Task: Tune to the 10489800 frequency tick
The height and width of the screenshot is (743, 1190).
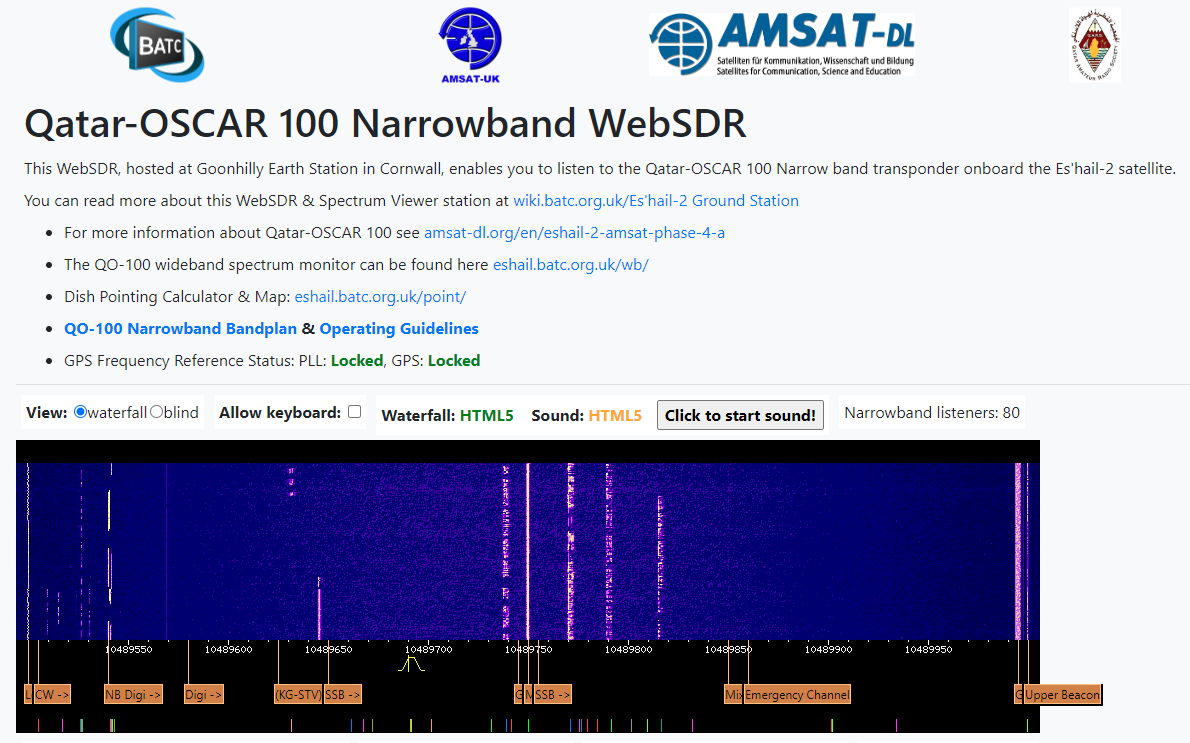Action: click(x=628, y=649)
